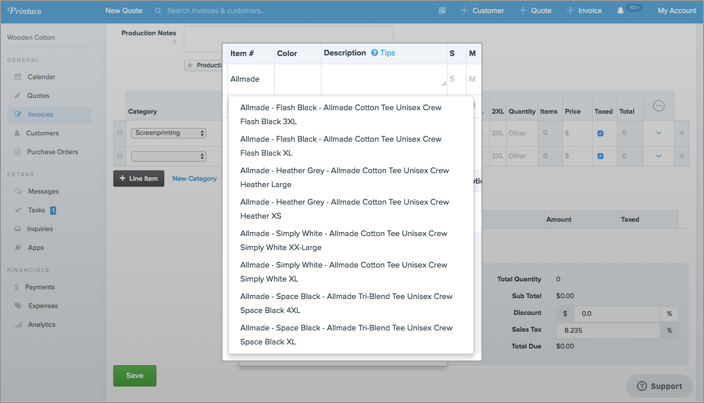Viewport: 704px width, 403px height.
Task: Click the Description text area
Action: point(384,77)
